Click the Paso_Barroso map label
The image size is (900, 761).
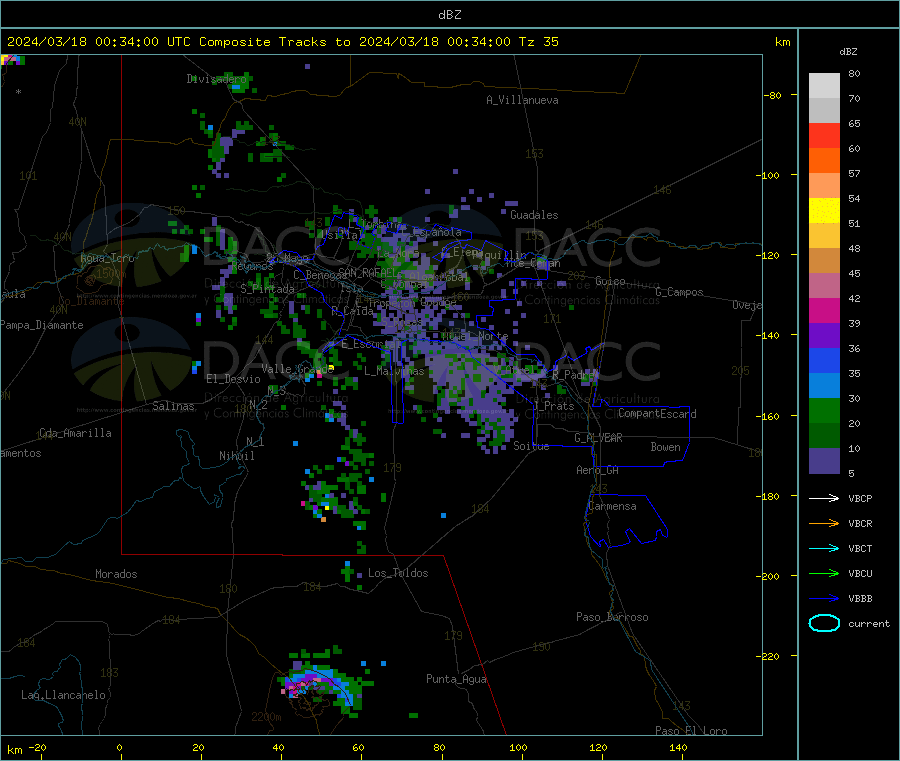coord(612,618)
